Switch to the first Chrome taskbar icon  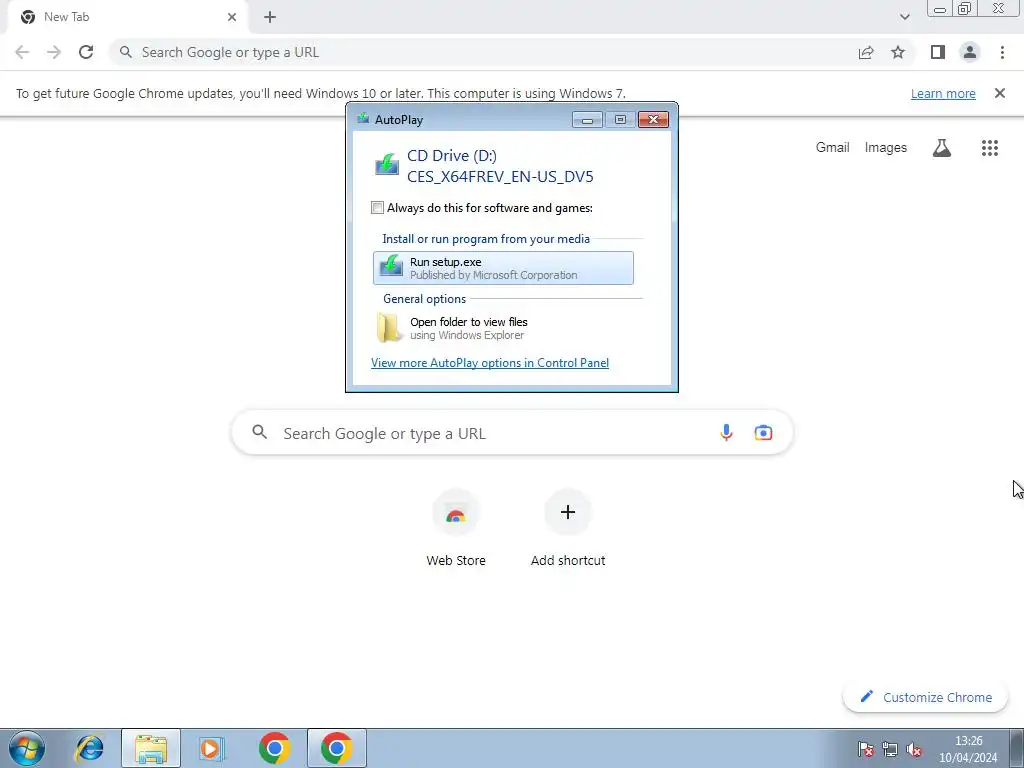click(x=274, y=748)
